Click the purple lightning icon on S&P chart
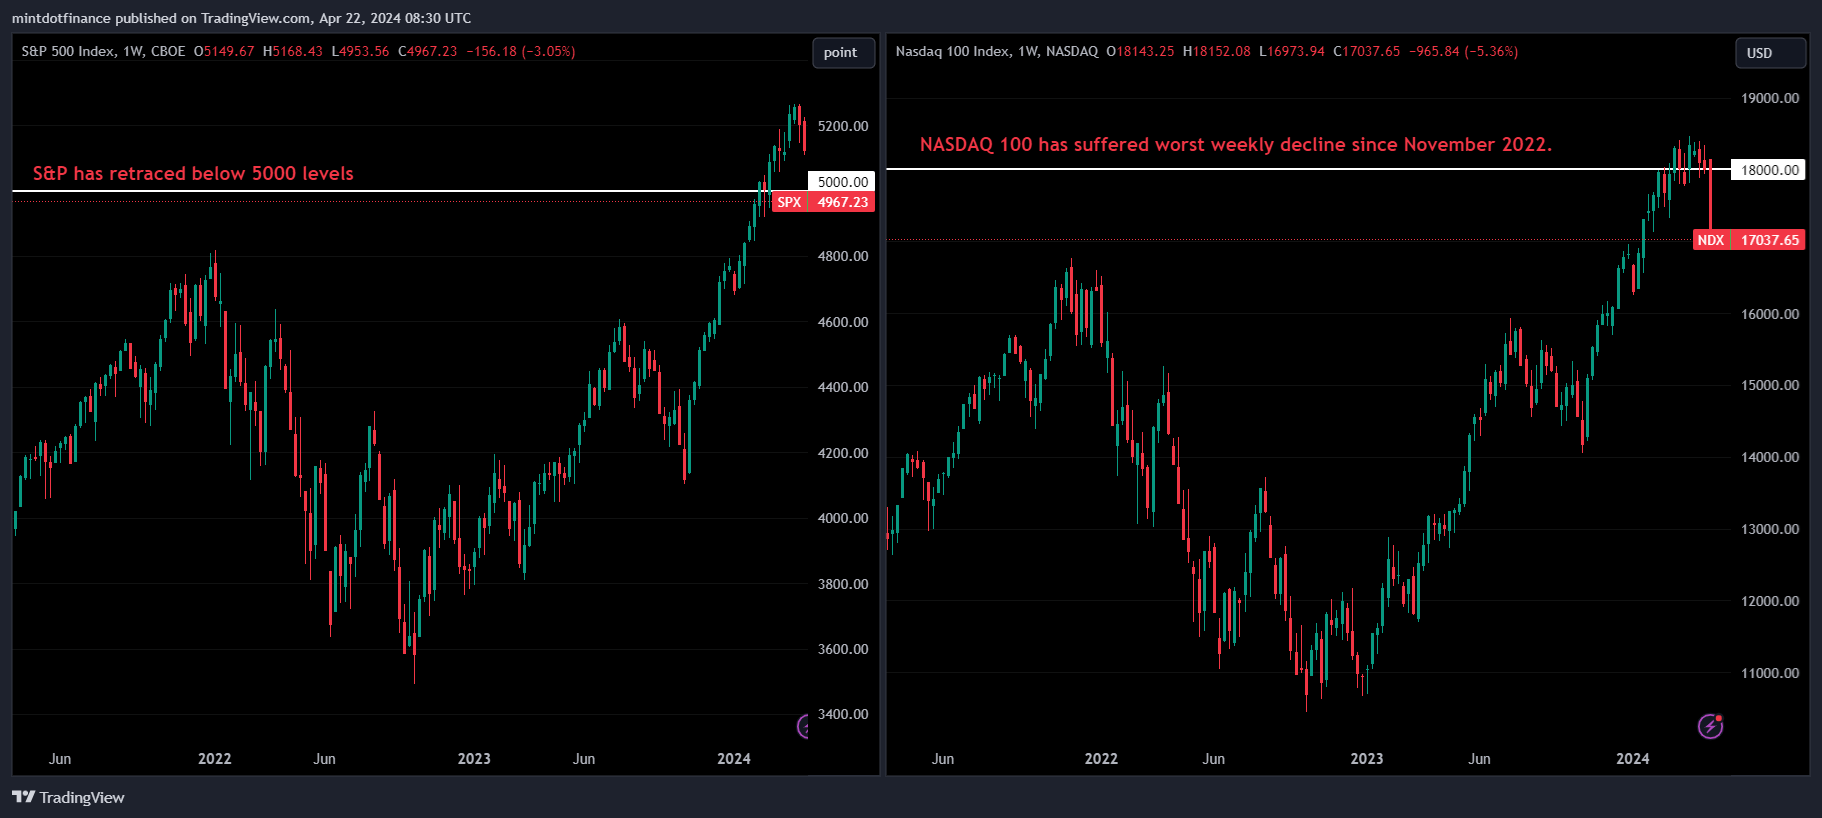 tap(803, 727)
